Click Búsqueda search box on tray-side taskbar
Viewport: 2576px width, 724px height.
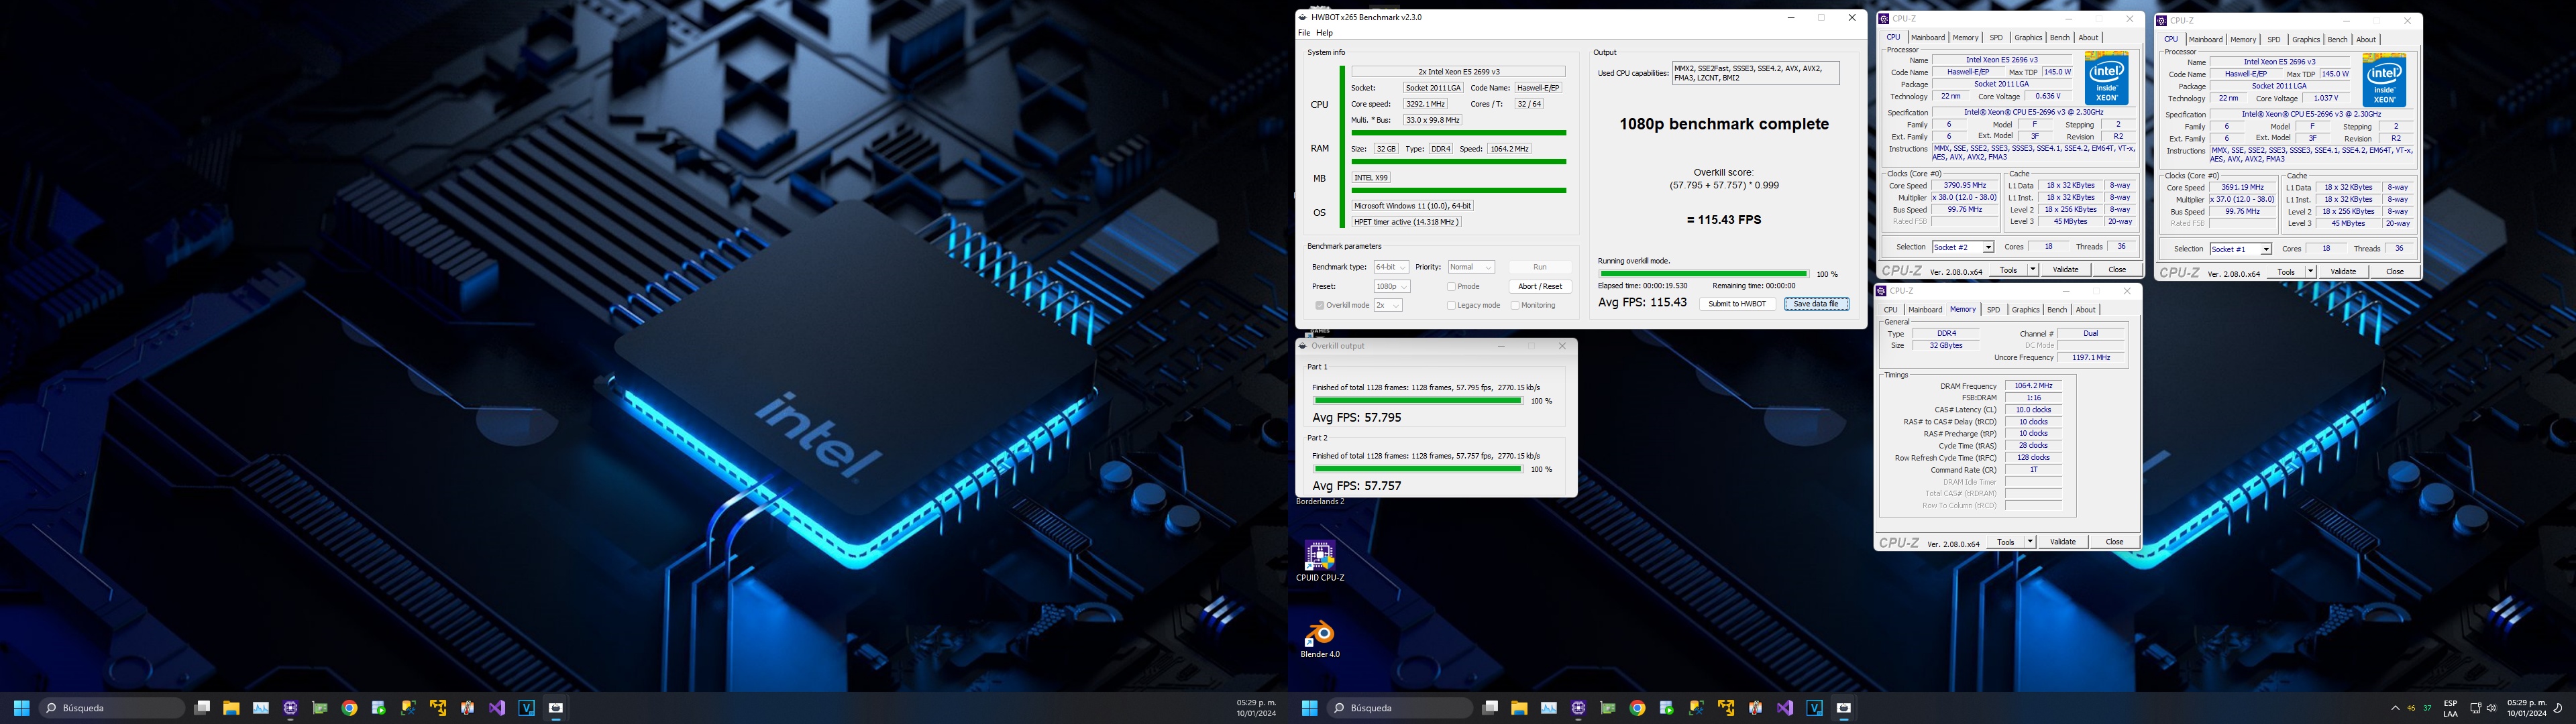1399,708
